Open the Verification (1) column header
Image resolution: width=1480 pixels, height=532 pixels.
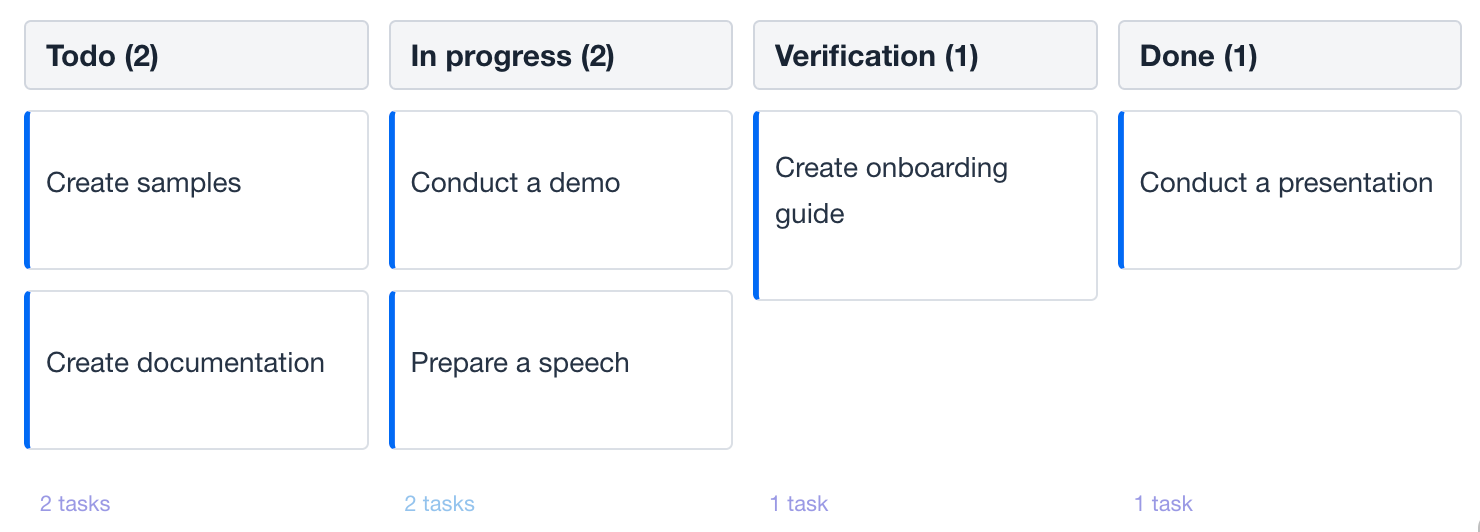tap(925, 56)
